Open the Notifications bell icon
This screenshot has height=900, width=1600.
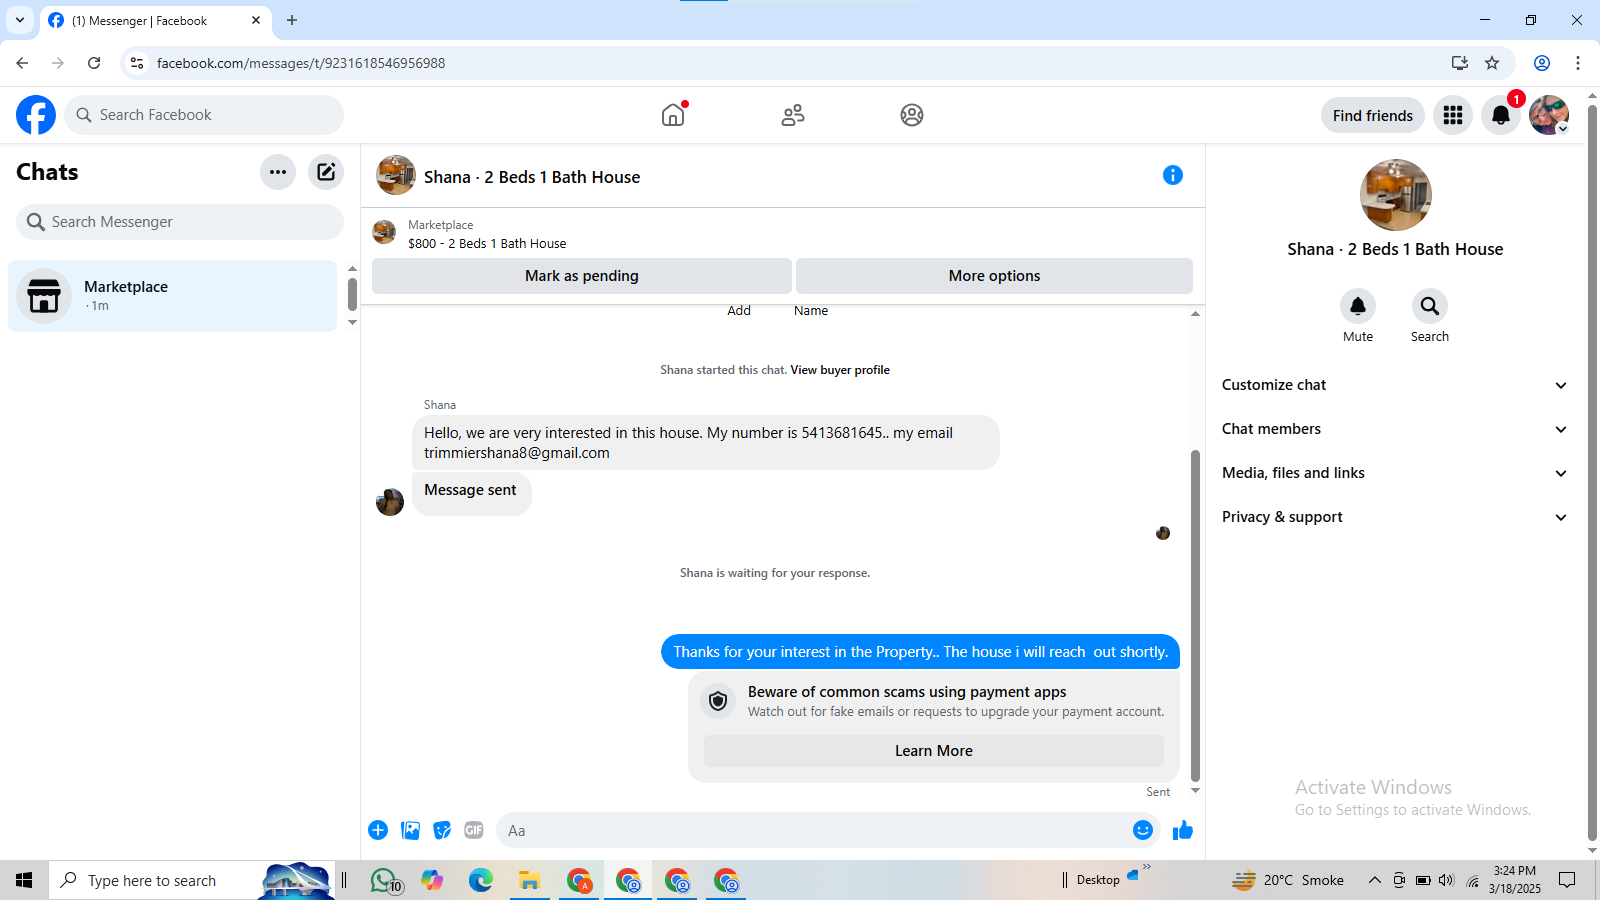1501,115
